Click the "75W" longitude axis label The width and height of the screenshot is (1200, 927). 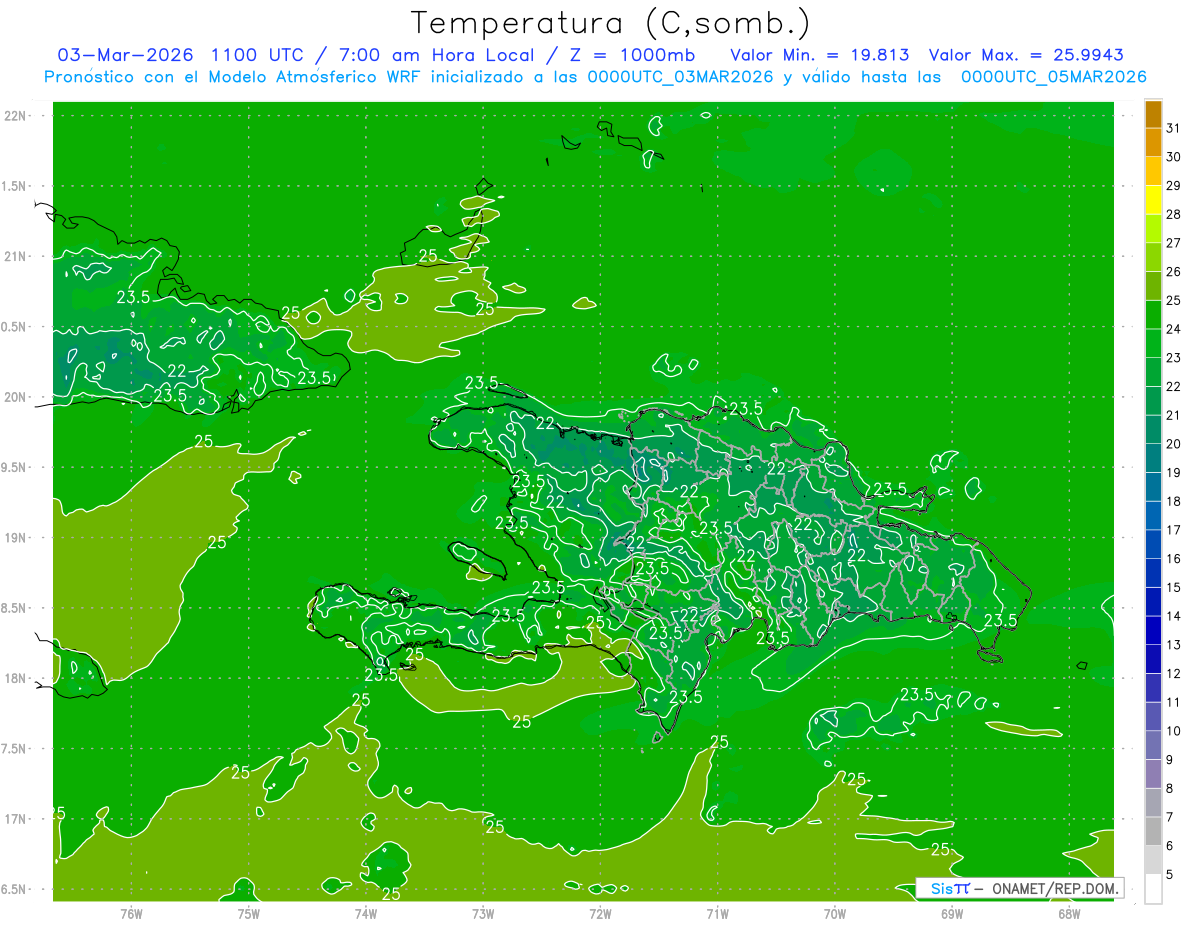[x=248, y=913]
